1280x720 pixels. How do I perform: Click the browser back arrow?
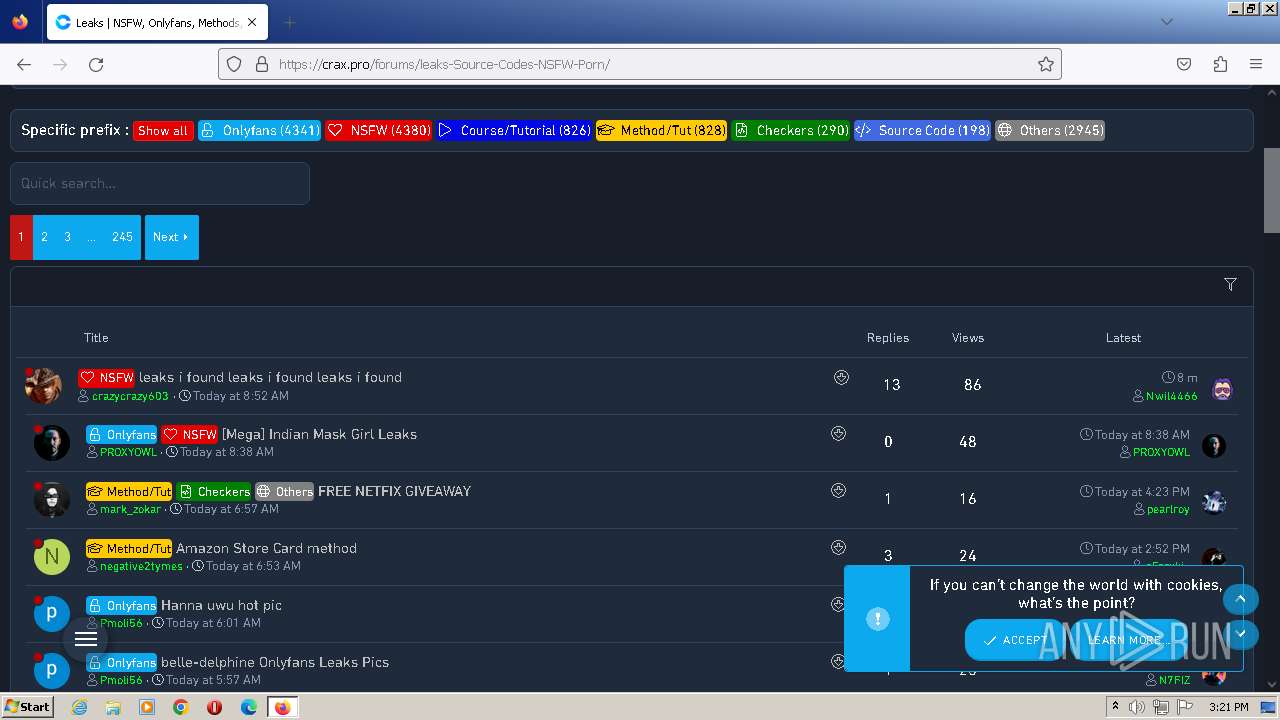(24, 64)
